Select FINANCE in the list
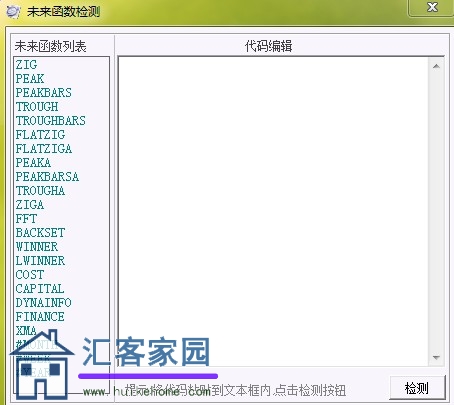Viewport: 454px width, 405px height. tap(40, 316)
